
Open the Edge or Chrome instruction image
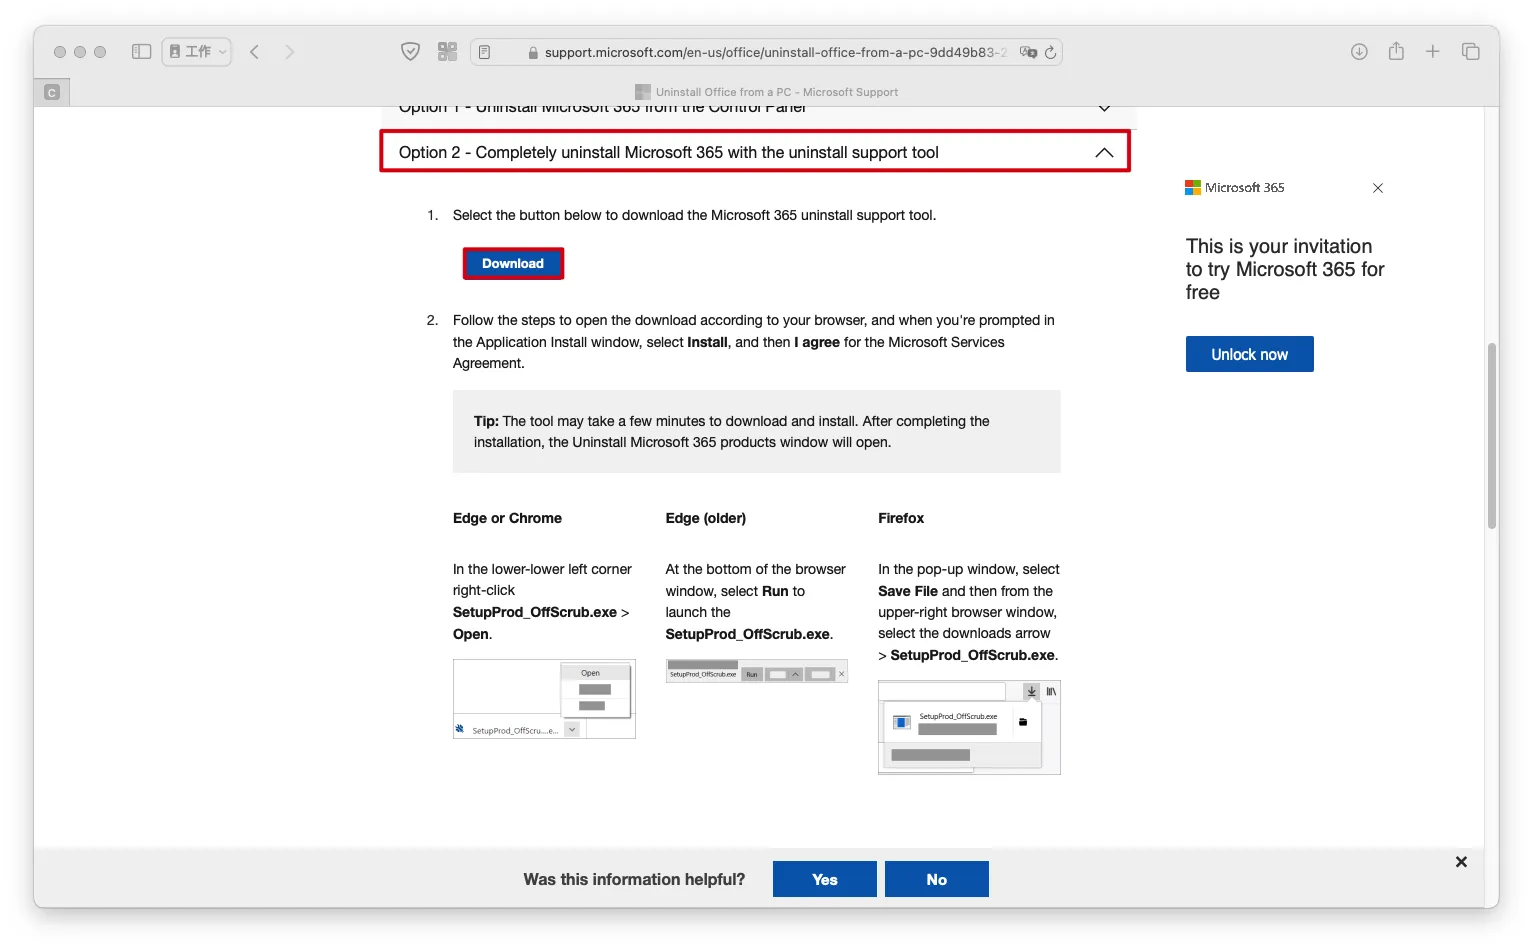tap(544, 699)
